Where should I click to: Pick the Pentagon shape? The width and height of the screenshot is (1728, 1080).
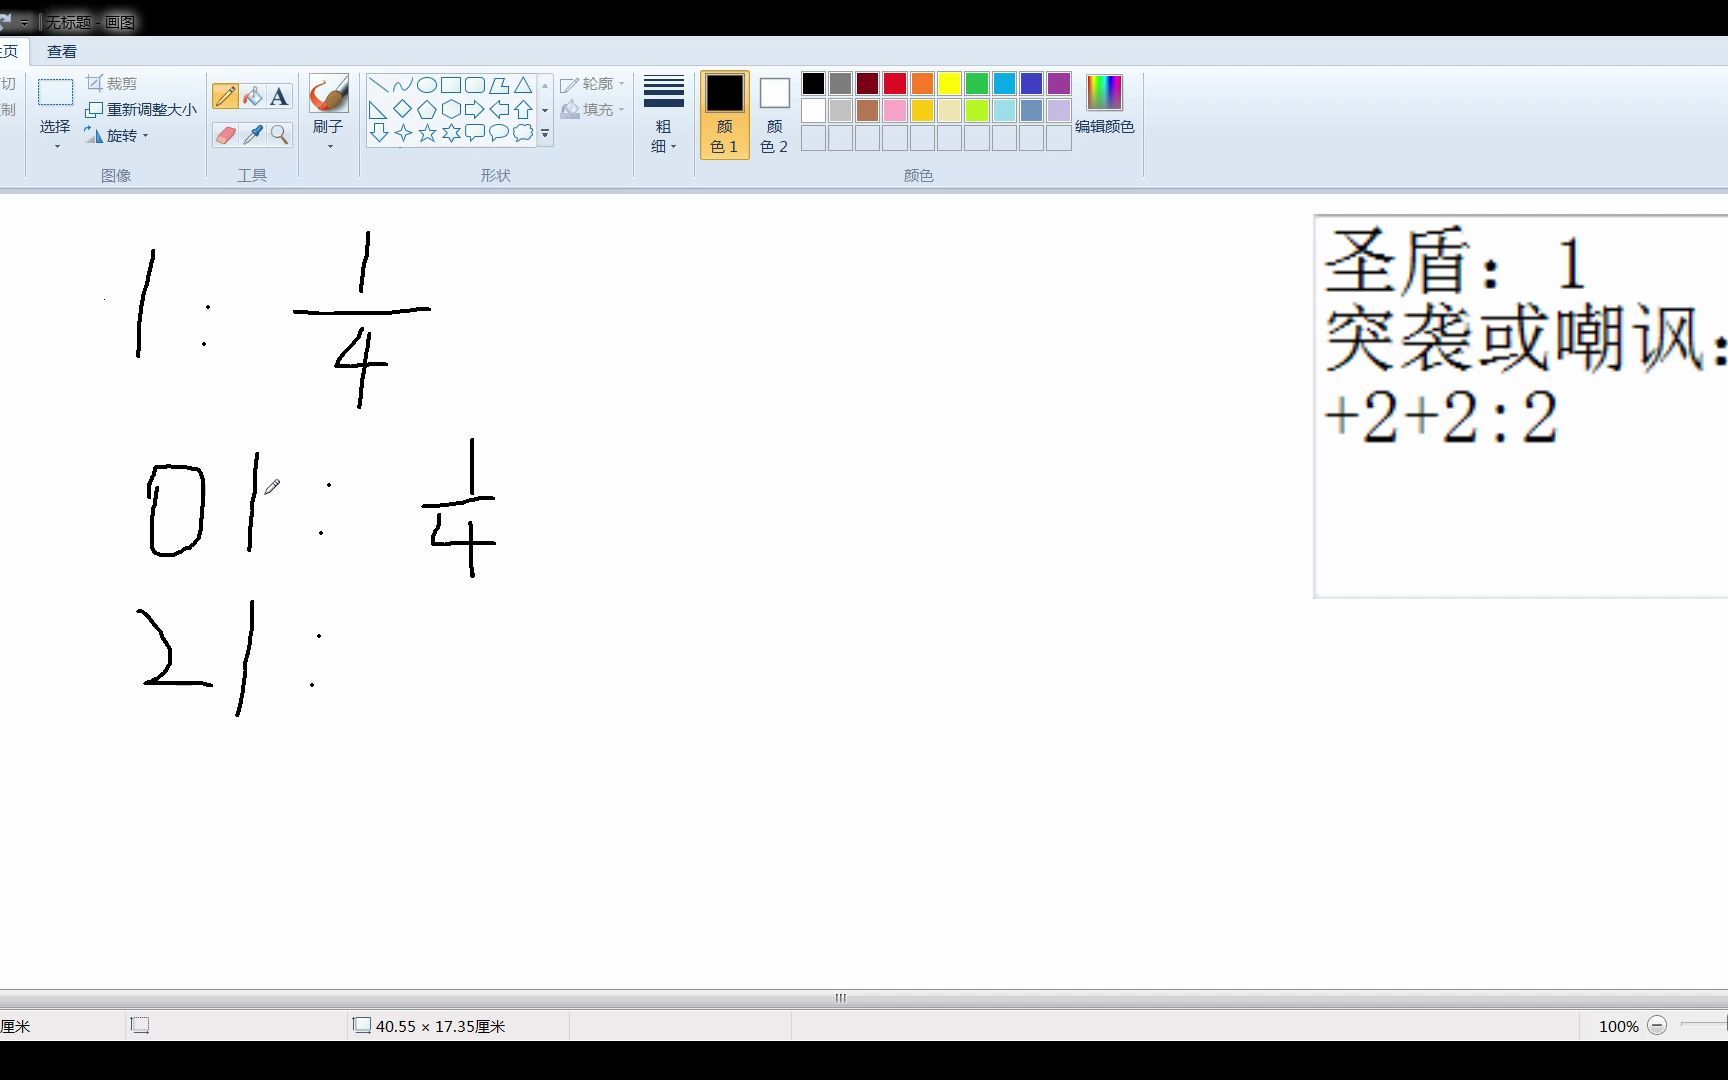427,109
